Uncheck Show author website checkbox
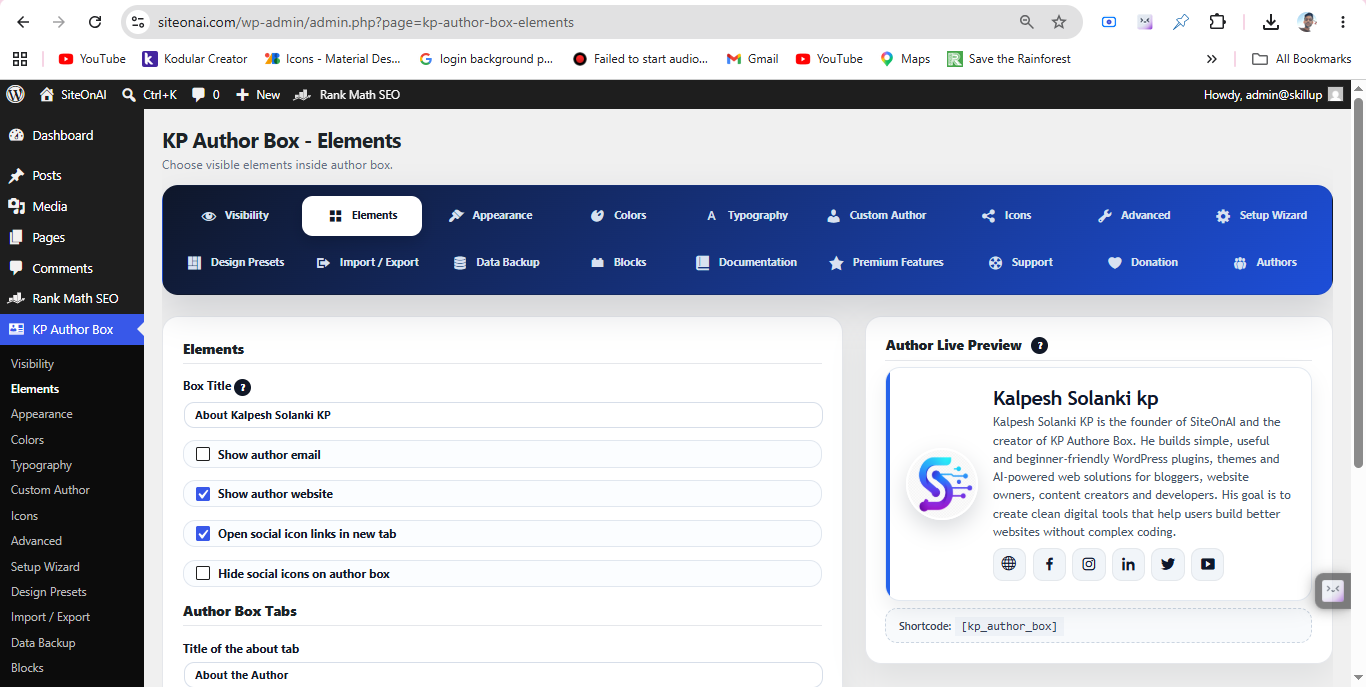 (203, 494)
